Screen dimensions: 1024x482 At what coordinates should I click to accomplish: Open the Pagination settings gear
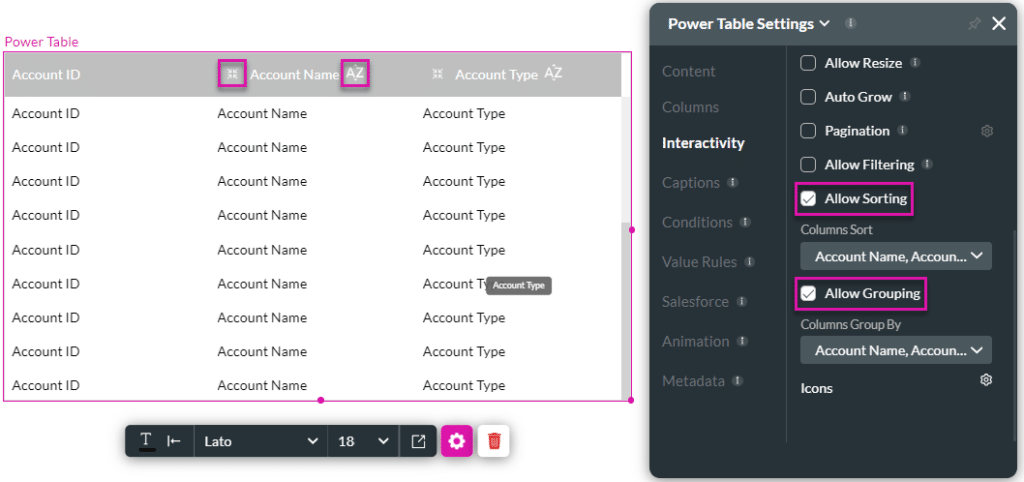coord(986,131)
